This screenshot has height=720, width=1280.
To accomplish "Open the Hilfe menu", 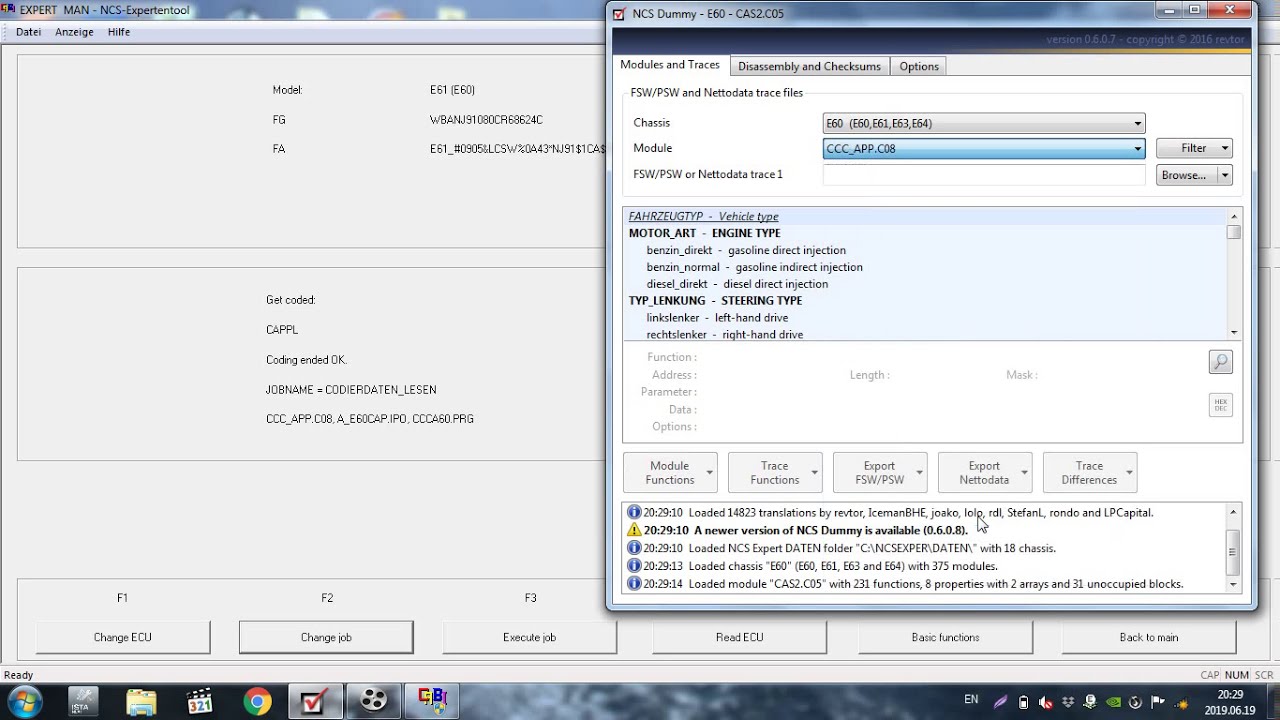I will [119, 32].
